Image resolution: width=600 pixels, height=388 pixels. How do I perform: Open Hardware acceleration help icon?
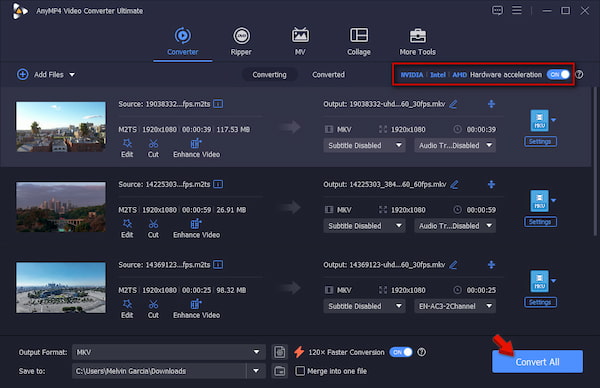579,75
